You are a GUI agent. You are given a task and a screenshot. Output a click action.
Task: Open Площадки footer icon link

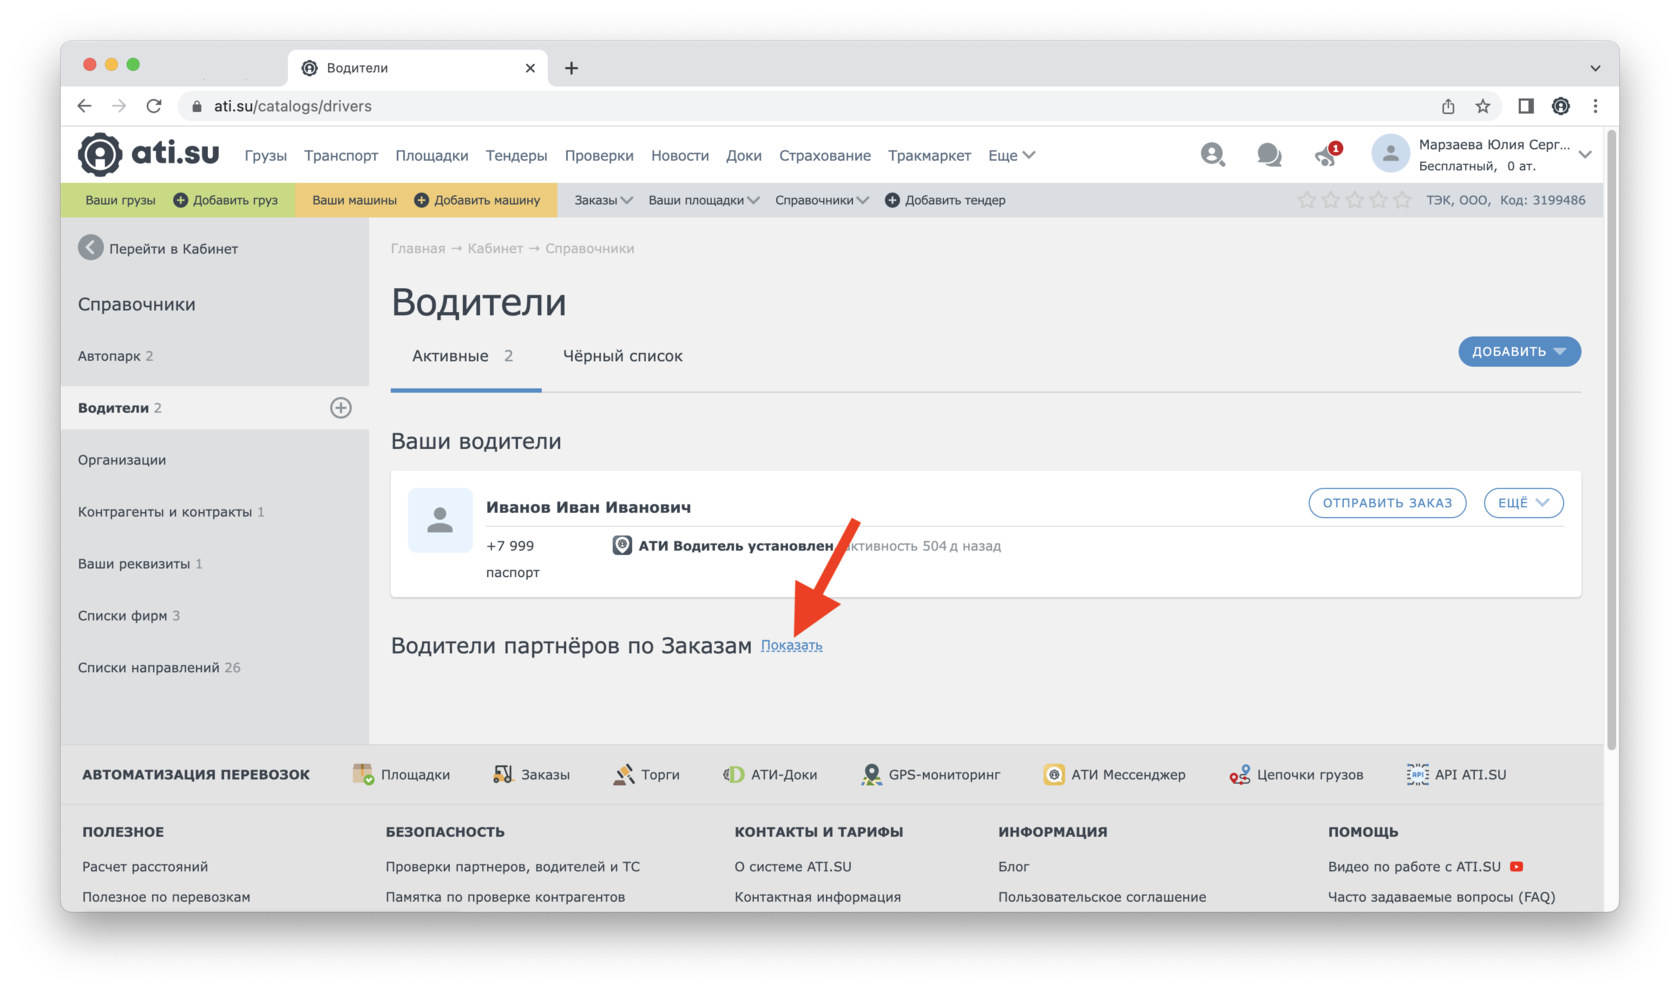(401, 774)
